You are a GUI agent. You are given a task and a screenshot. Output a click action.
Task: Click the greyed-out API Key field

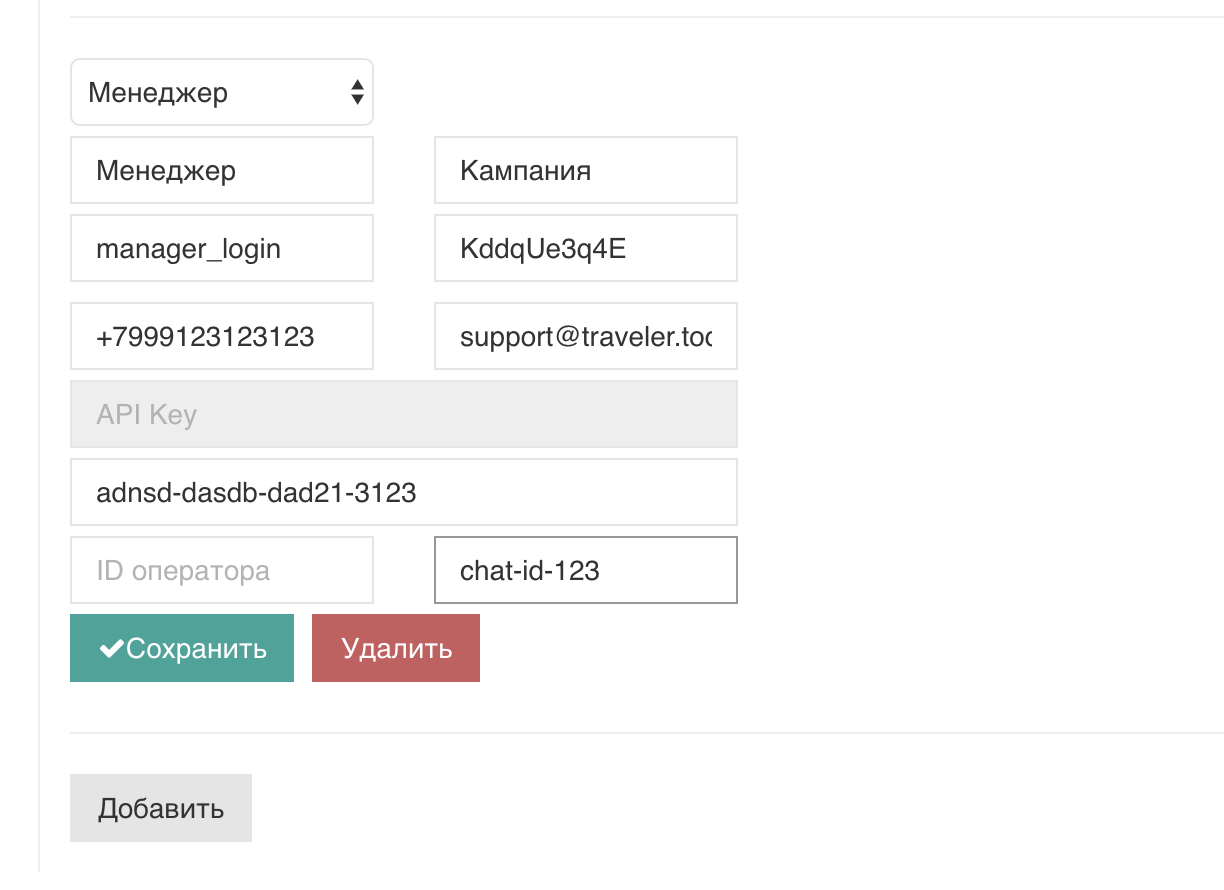click(x=403, y=414)
